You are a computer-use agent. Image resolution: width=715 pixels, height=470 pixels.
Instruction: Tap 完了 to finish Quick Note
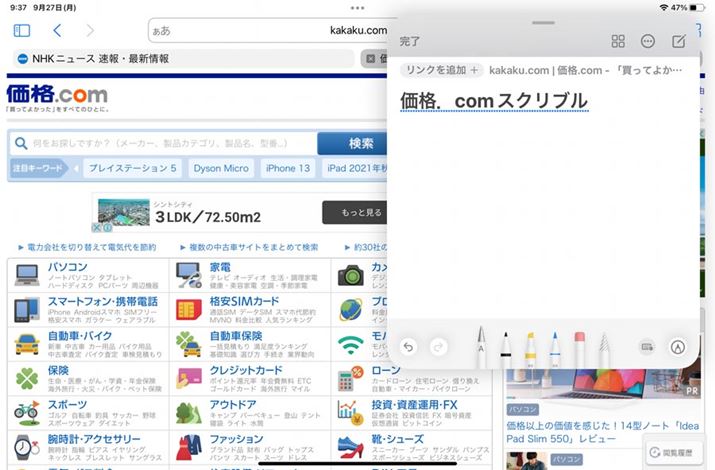(409, 41)
